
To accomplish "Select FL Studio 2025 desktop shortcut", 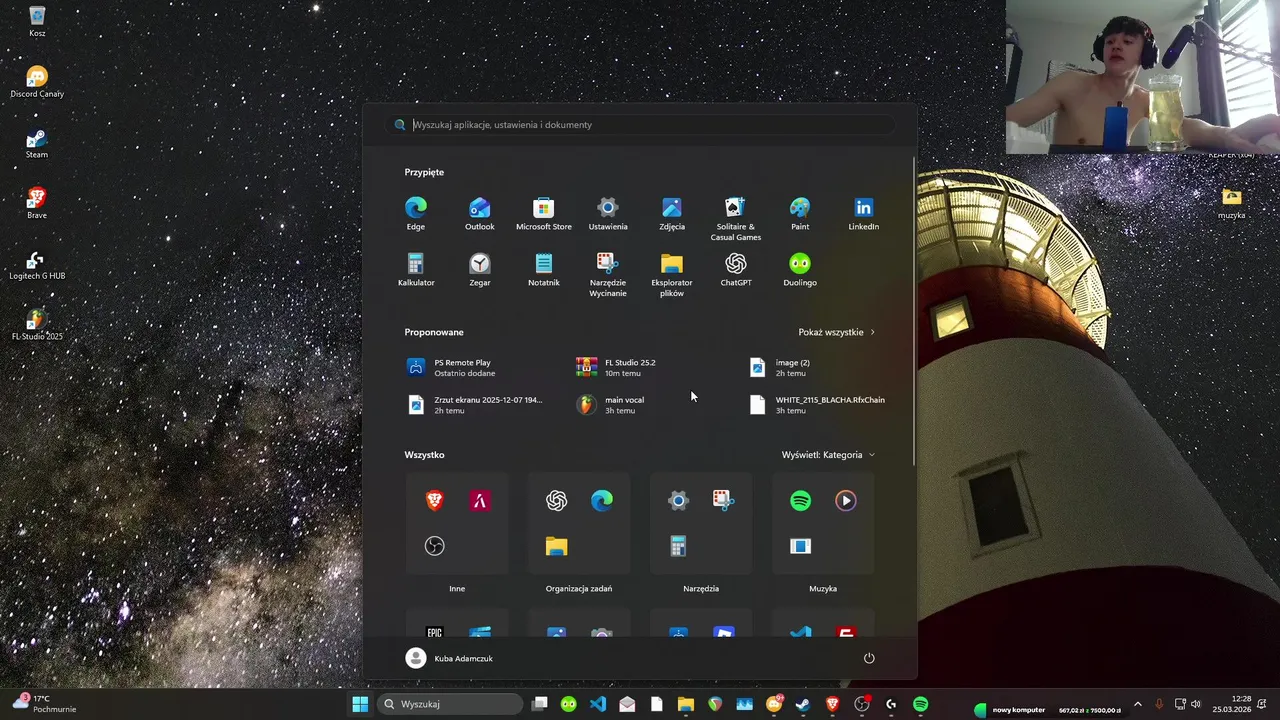I will pyautogui.click(x=37, y=325).
